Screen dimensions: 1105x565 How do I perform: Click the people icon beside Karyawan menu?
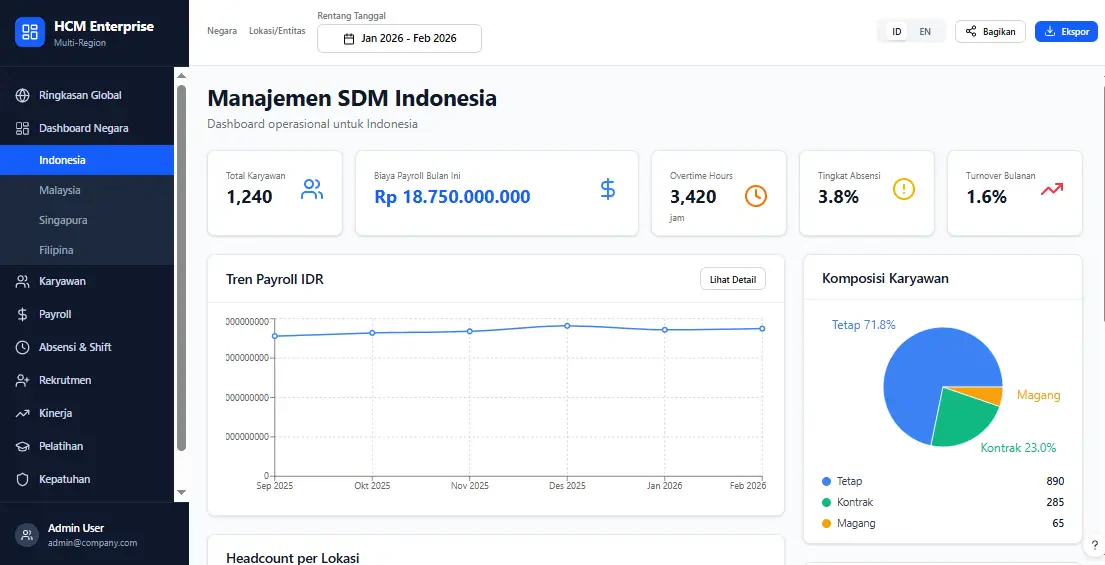pos(23,281)
